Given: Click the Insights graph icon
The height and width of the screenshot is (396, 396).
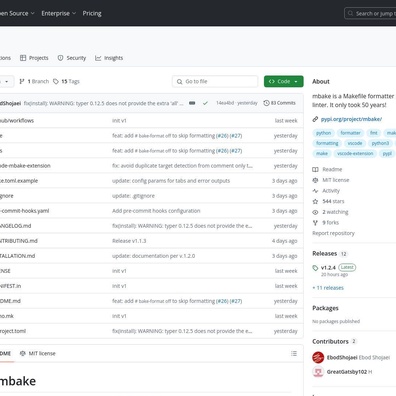Looking at the screenshot, I should tap(98, 58).
